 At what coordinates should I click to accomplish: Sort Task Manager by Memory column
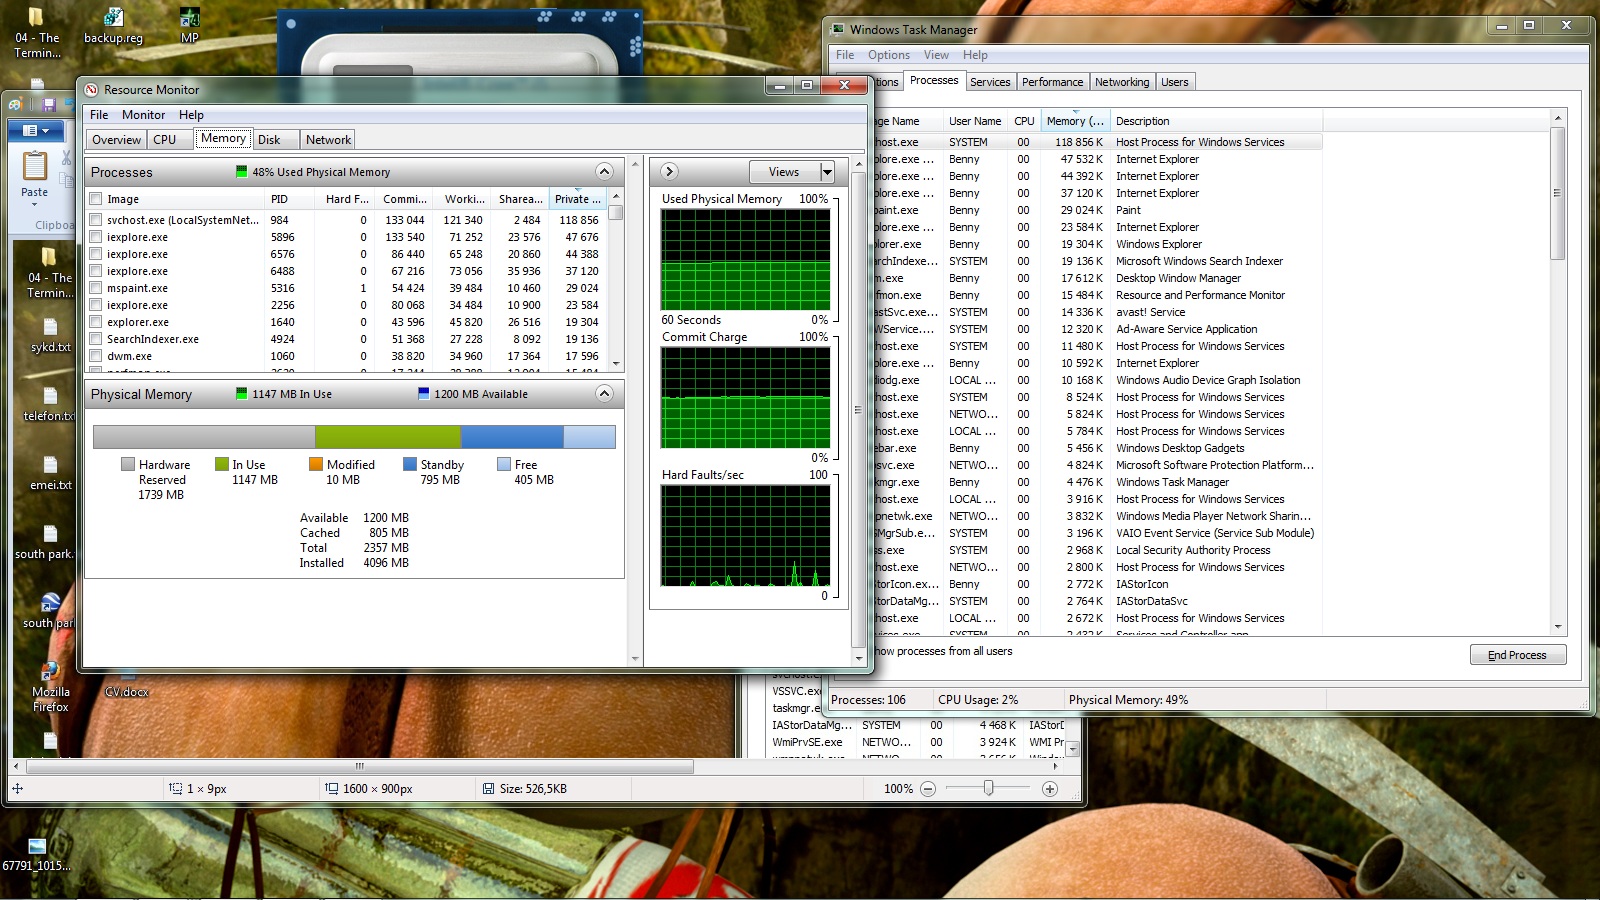click(1075, 121)
